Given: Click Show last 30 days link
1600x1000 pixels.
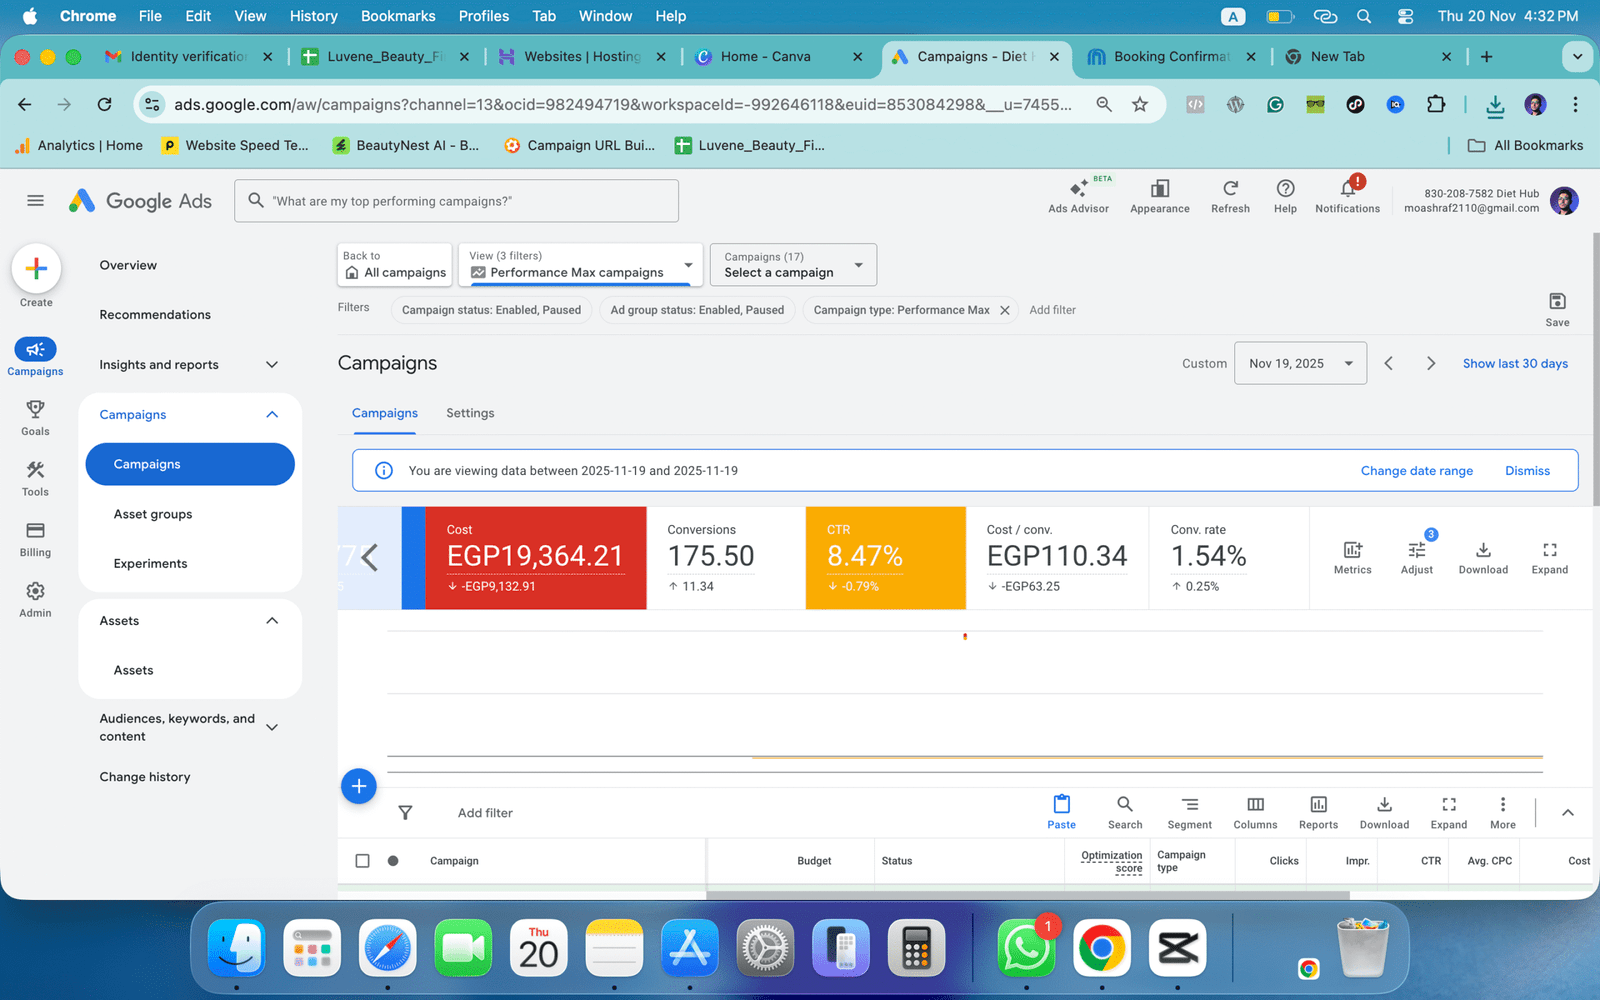Looking at the screenshot, I should (x=1515, y=364).
